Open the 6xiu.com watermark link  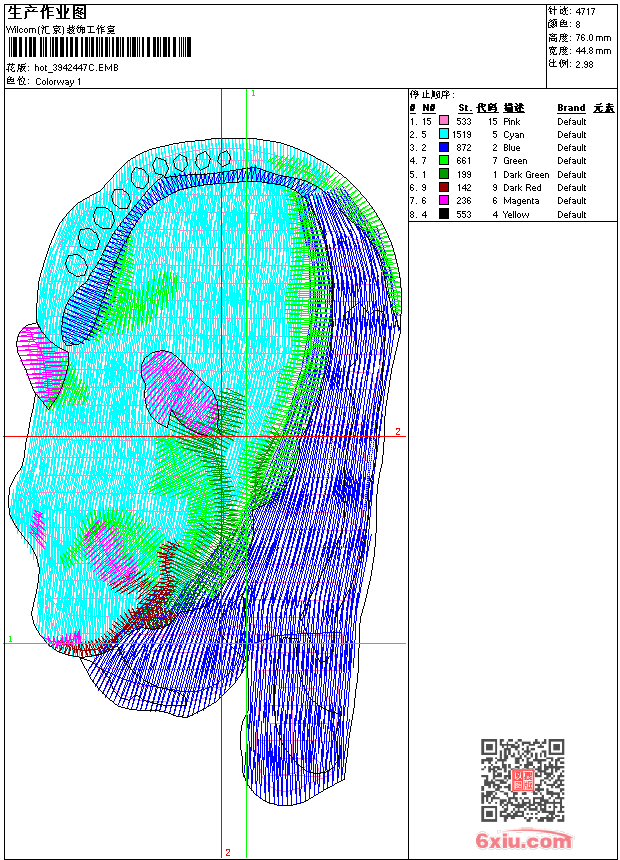click(523, 842)
